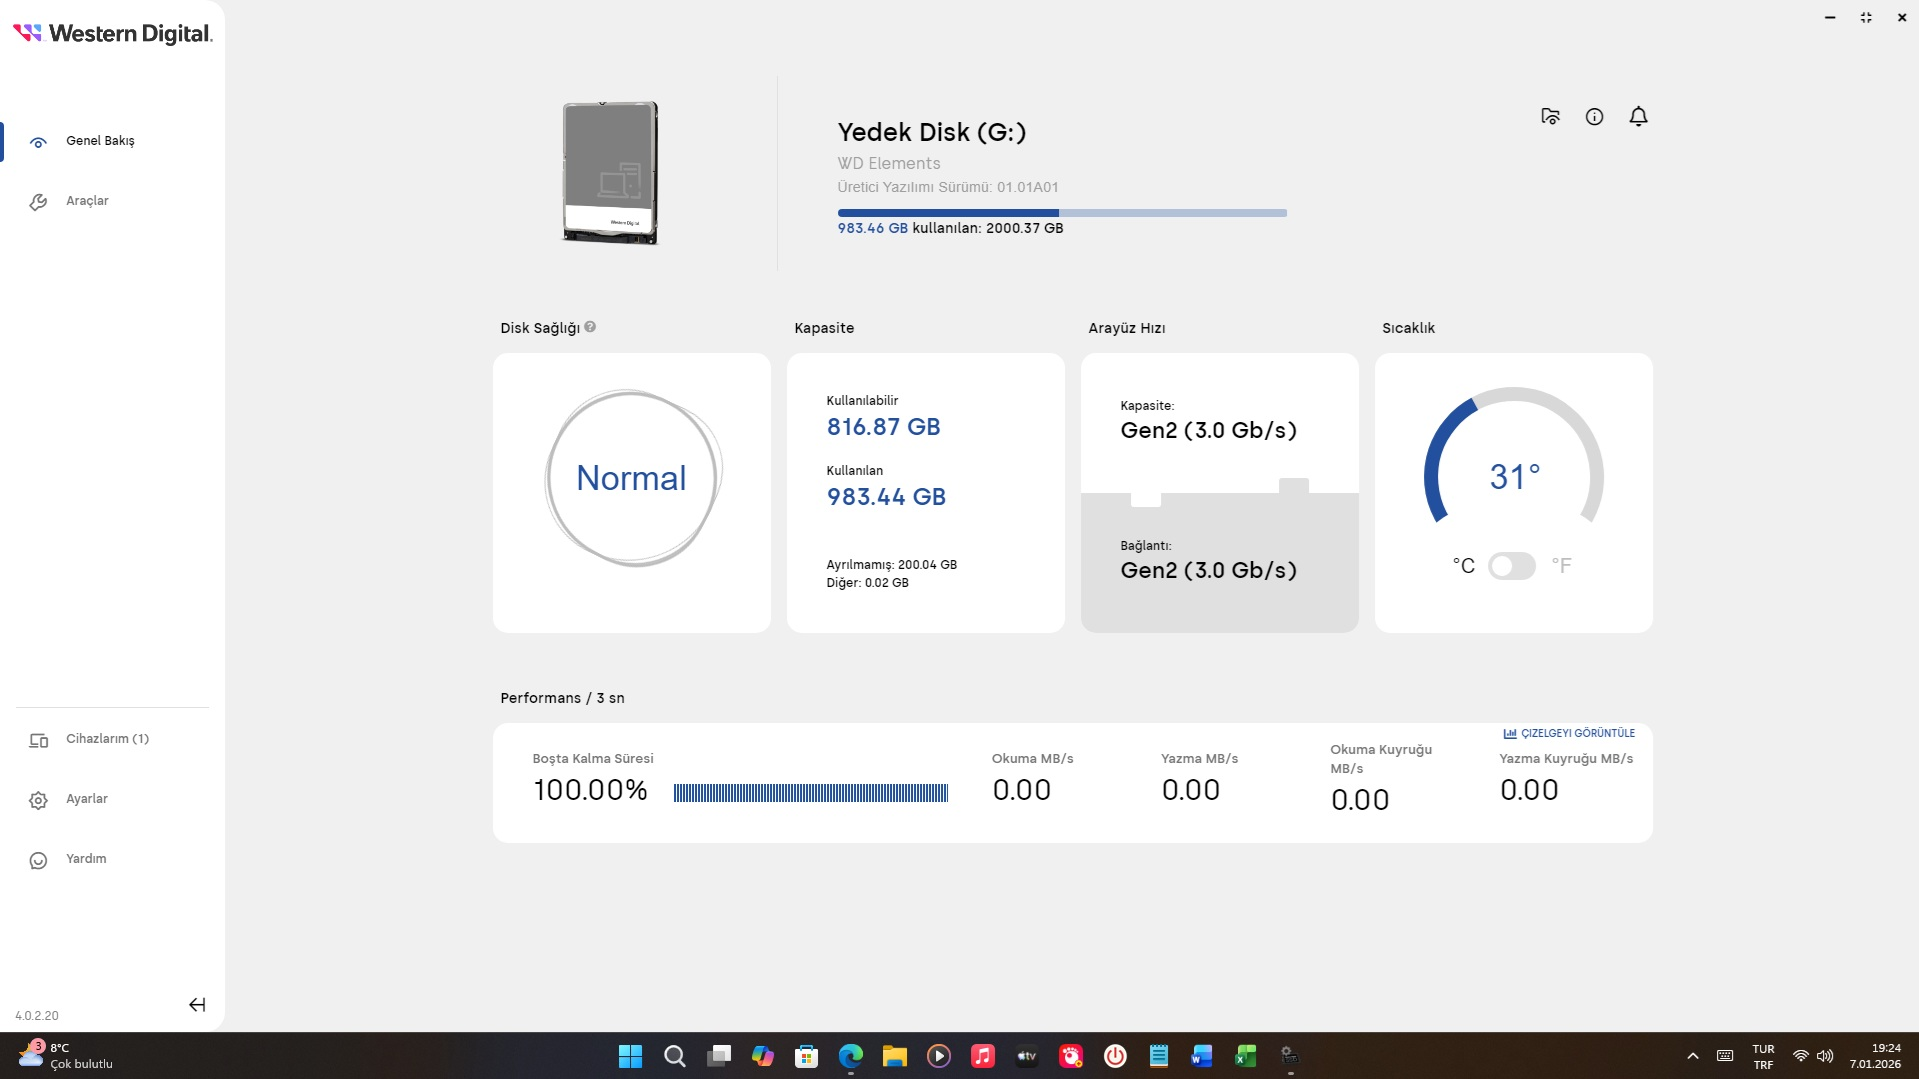Click the Yardım smiley icon
This screenshot has height=1079, width=1919.
point(38,860)
